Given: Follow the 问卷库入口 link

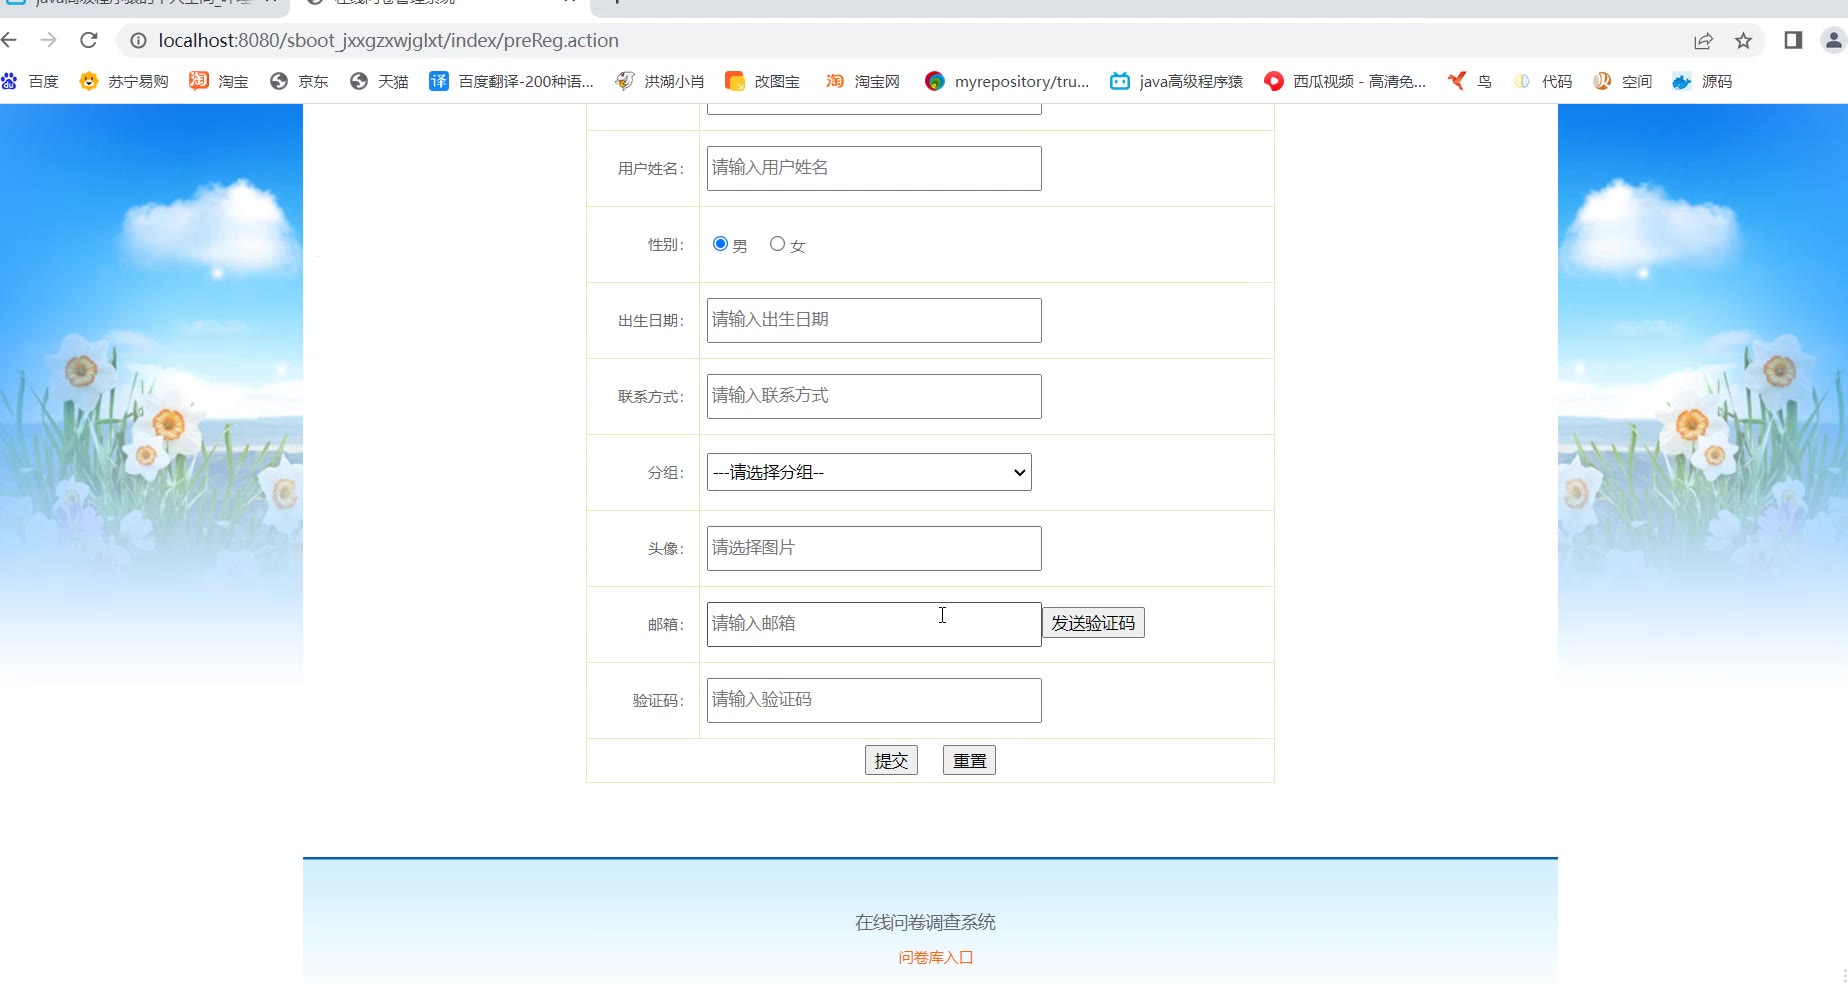Looking at the screenshot, I should [936, 958].
